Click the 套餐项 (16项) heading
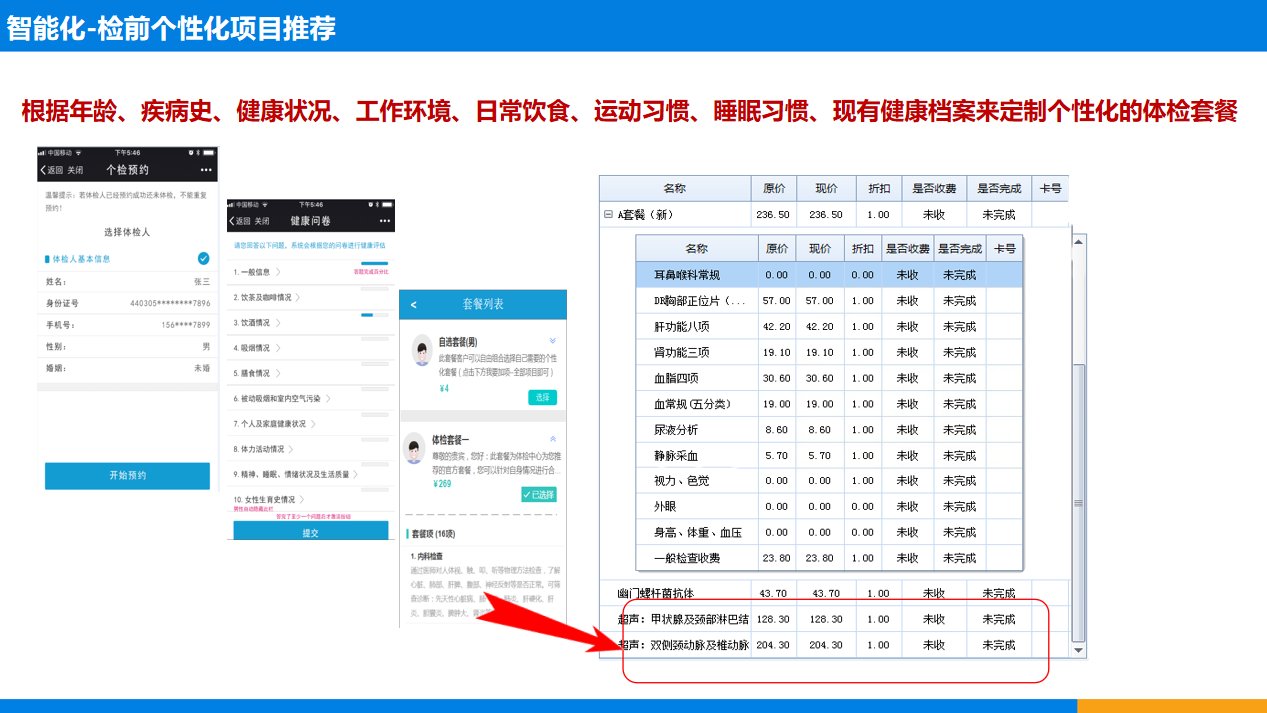 433,535
